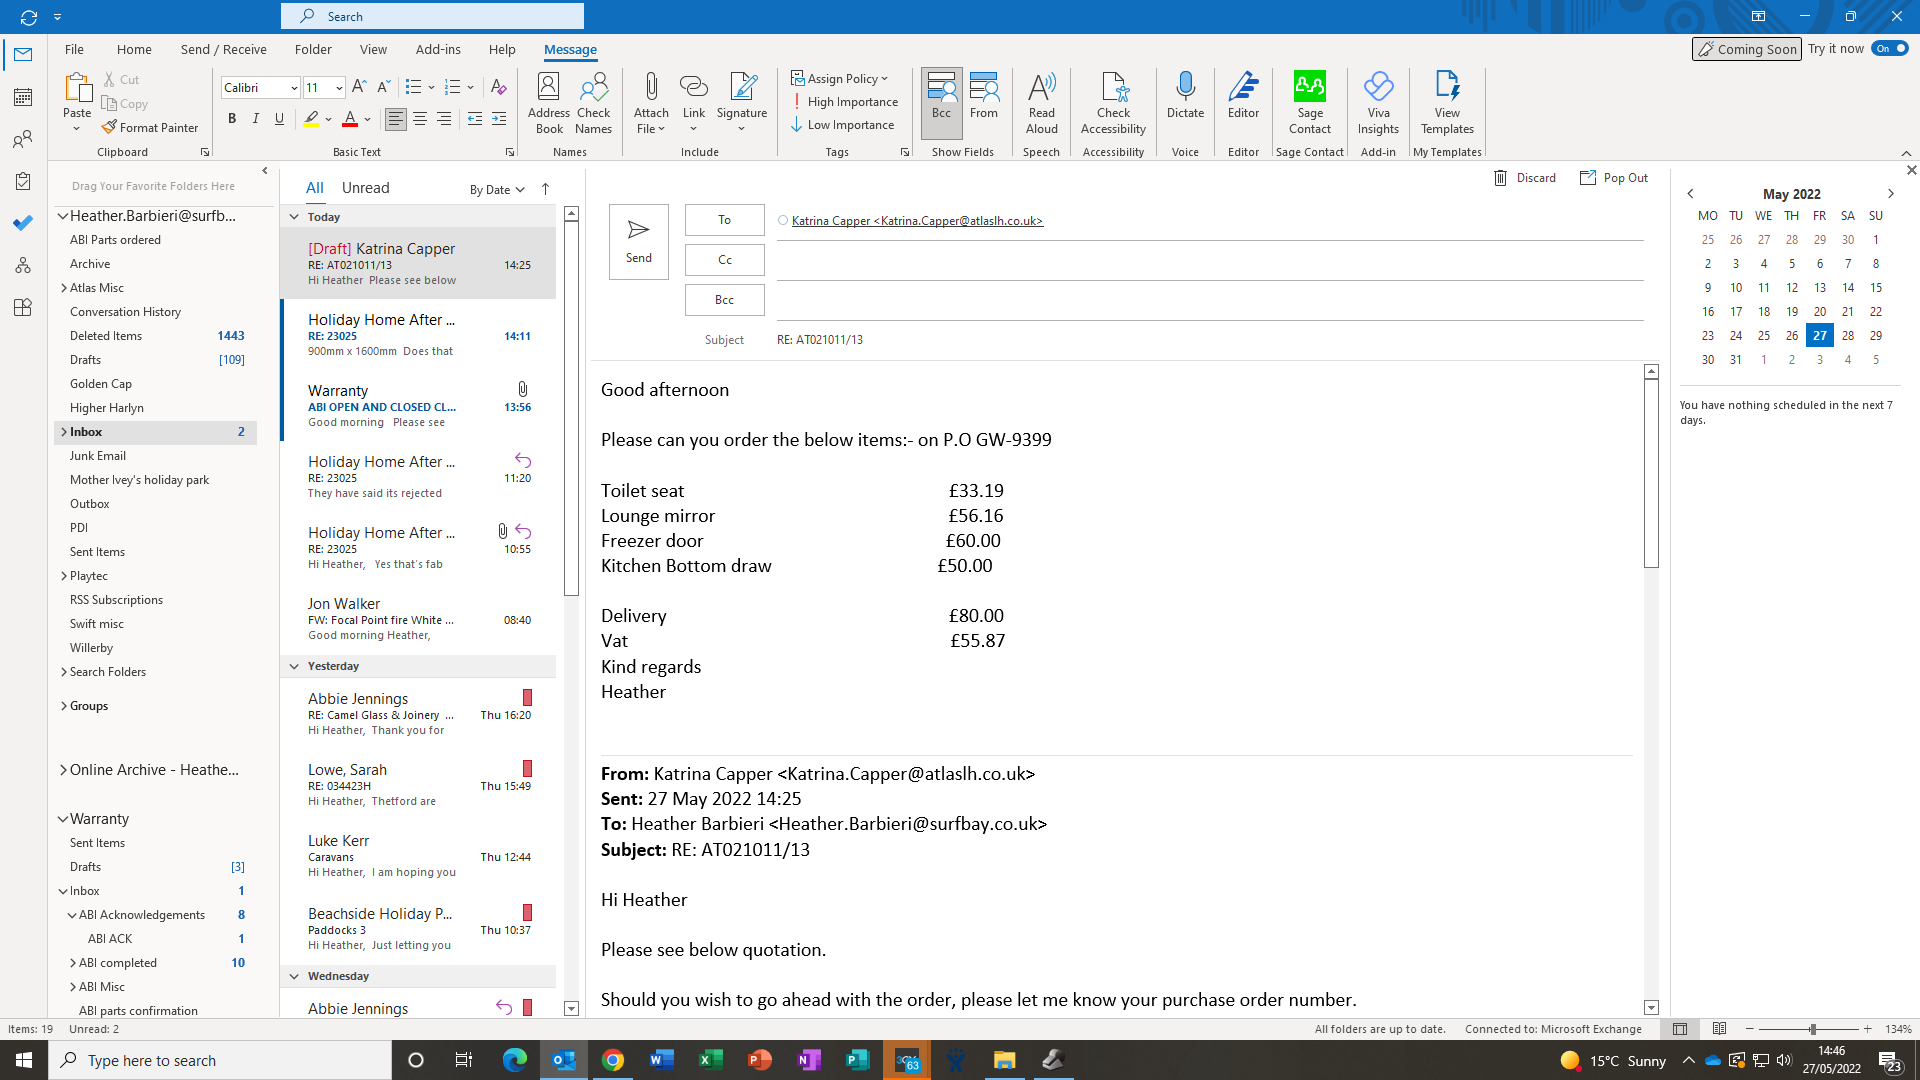Open the By Date sort dropdown

(x=497, y=190)
